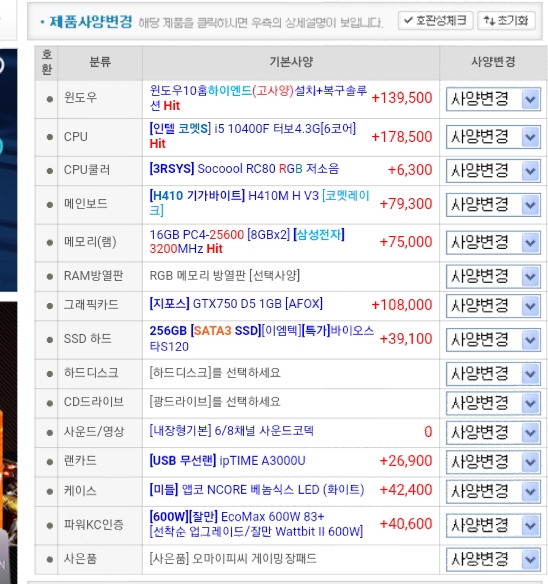Click the 그래픽카드 category label
The image size is (548, 584).
tap(91, 305)
